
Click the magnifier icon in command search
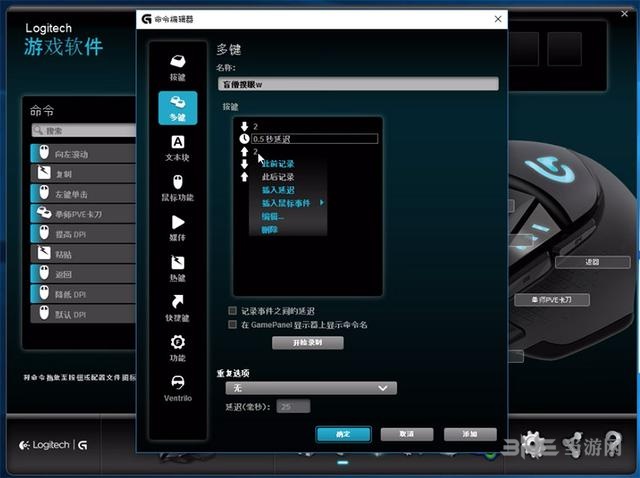click(38, 130)
